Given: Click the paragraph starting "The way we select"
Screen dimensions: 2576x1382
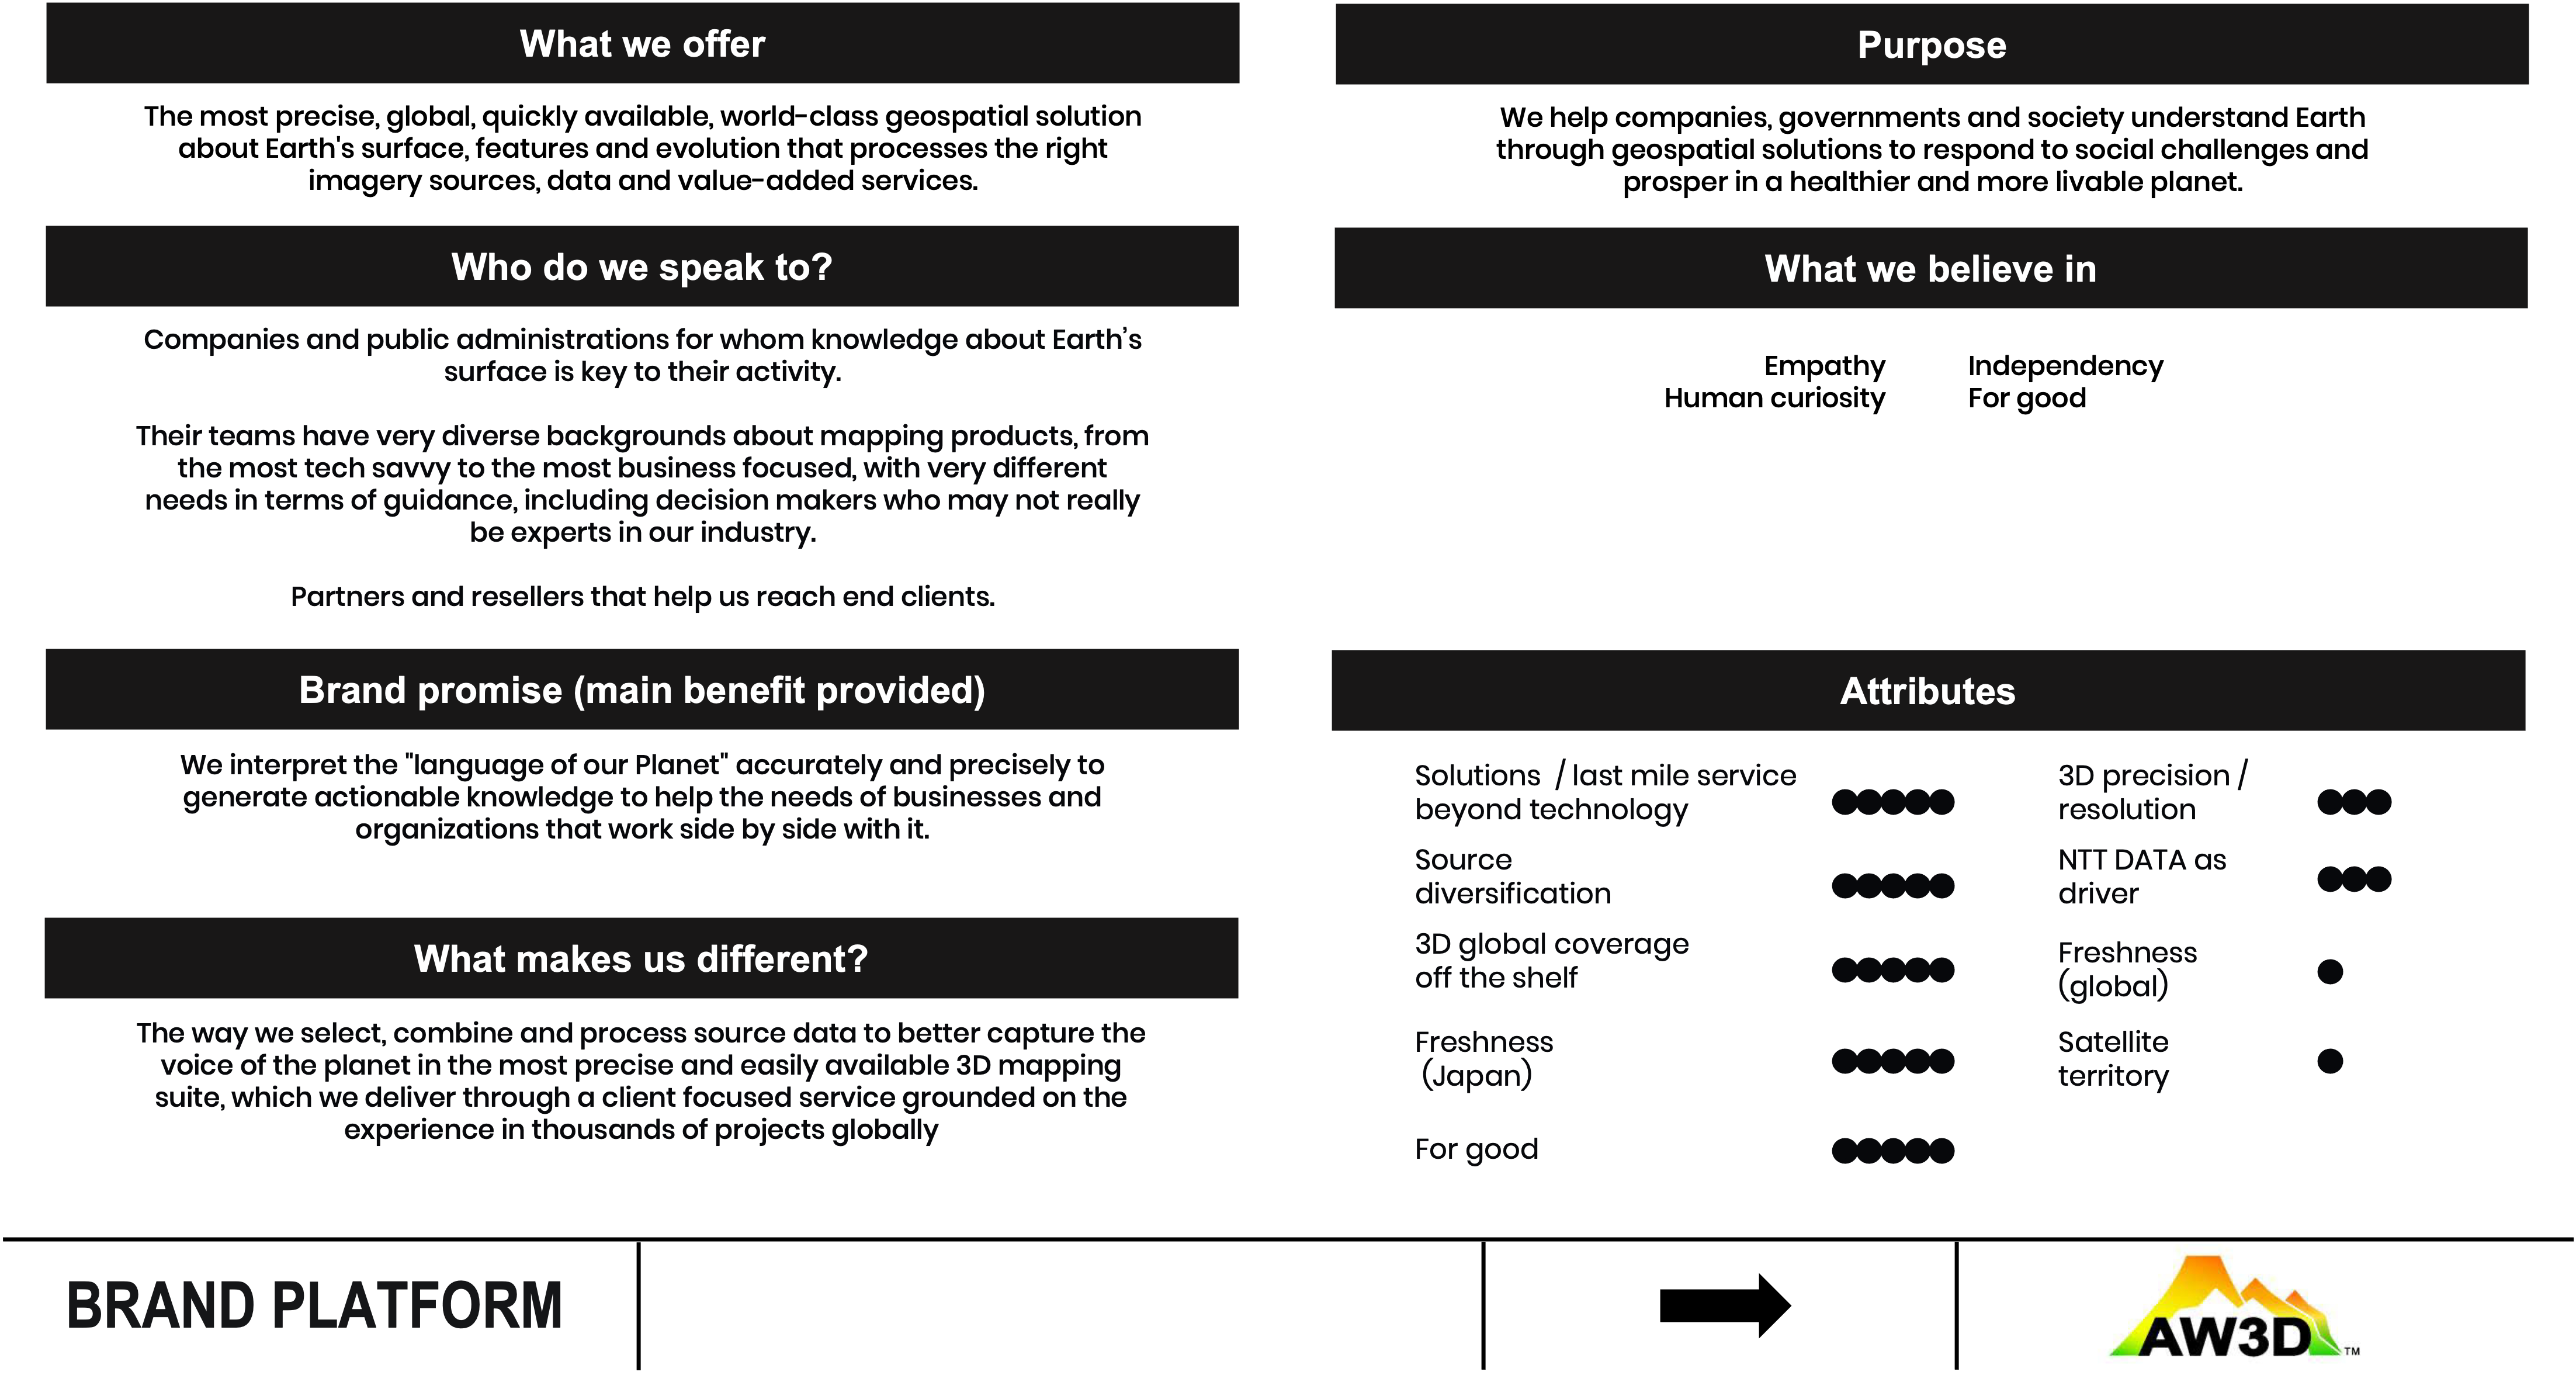Looking at the screenshot, I should (641, 1081).
